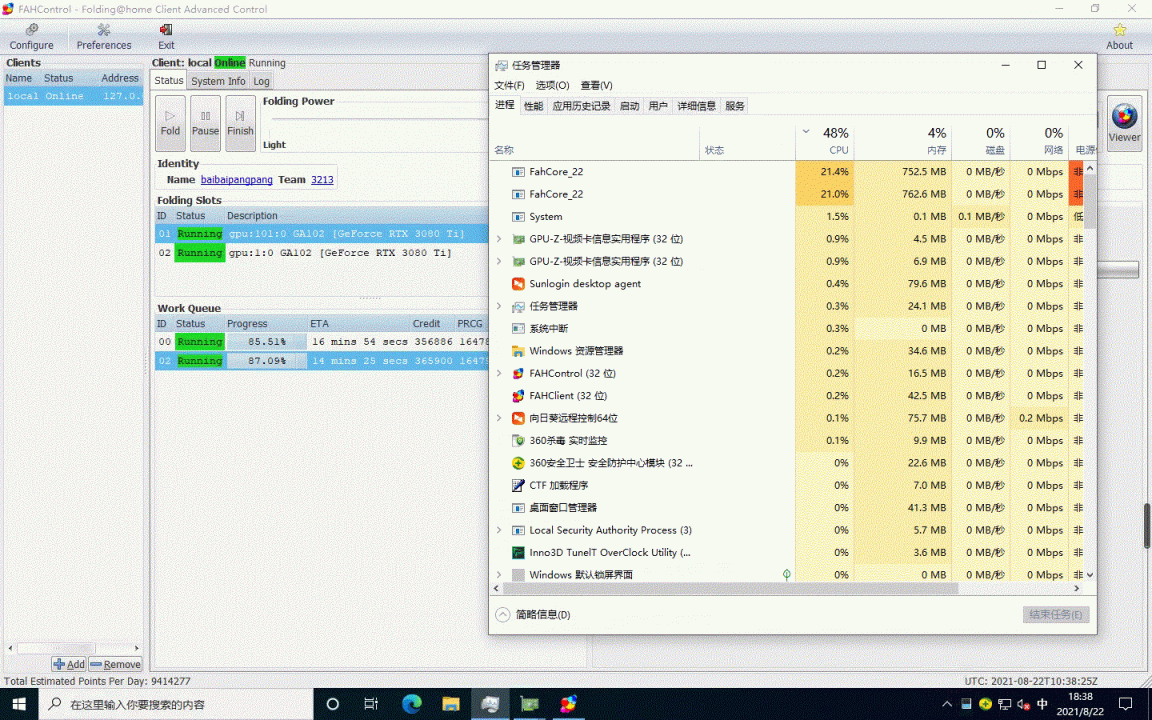Expand the FAHControl (32 位) process
Image resolution: width=1152 pixels, height=720 pixels.
point(500,373)
